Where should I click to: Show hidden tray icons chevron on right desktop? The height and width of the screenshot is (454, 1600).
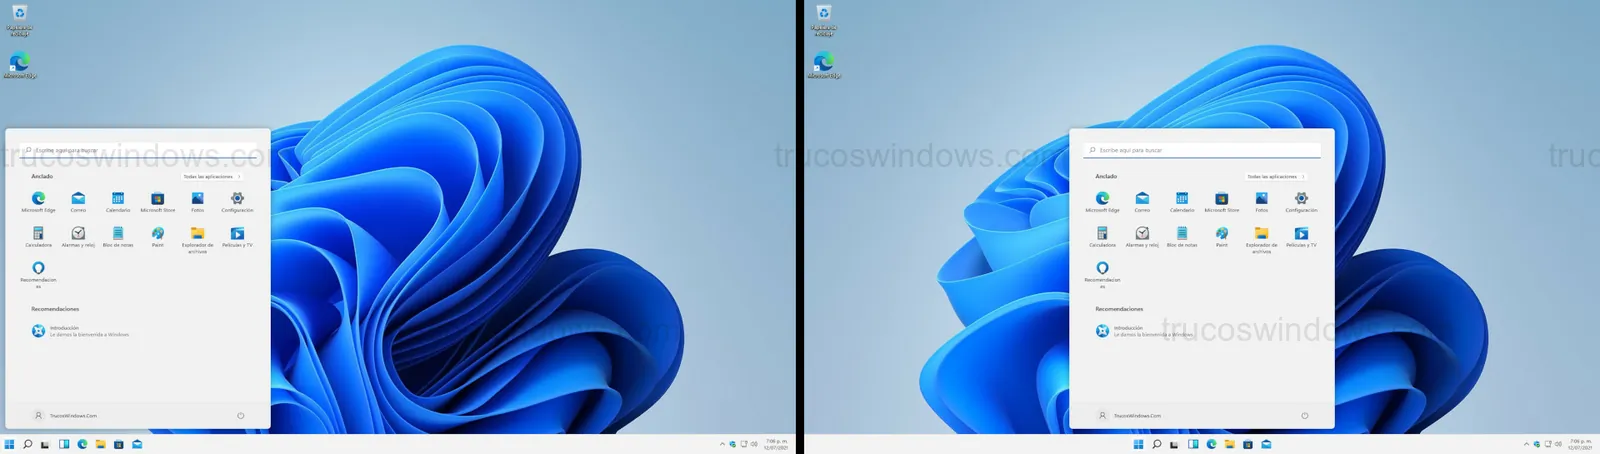pyautogui.click(x=1526, y=444)
